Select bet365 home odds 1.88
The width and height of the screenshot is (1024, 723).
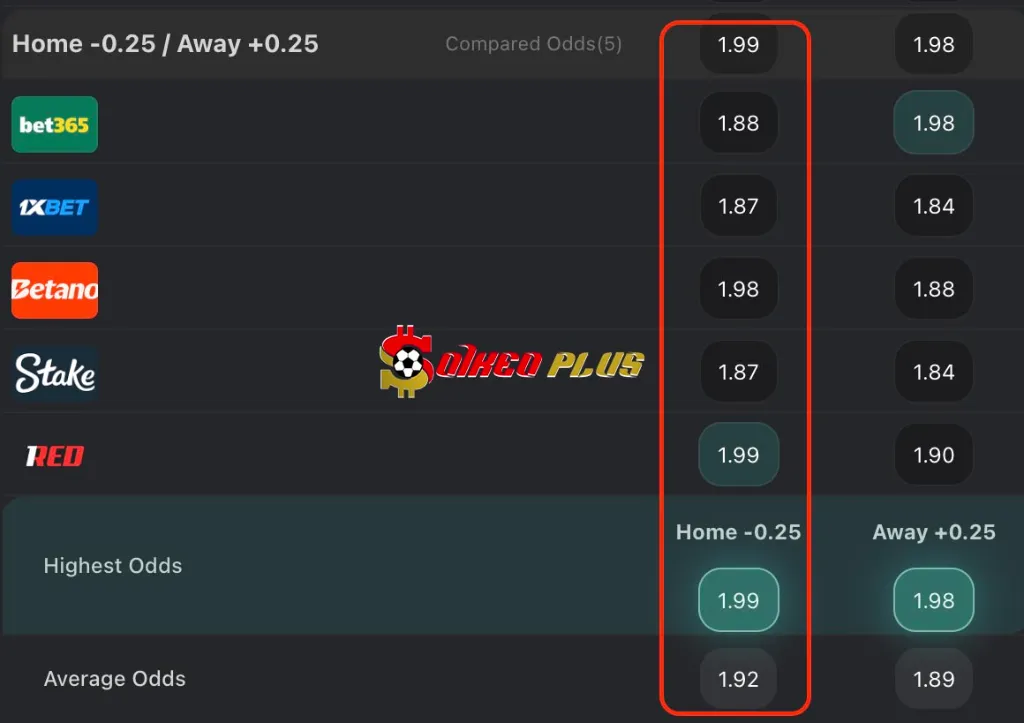tap(738, 123)
